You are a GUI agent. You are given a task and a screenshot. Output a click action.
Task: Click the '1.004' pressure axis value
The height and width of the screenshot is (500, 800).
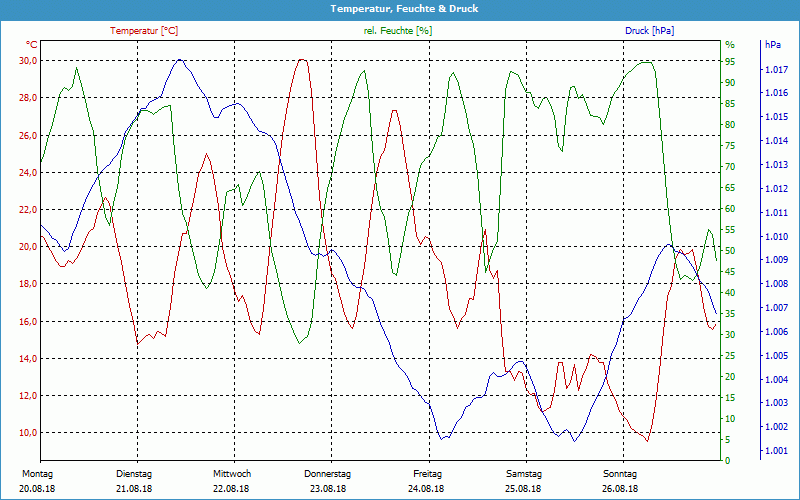[777, 380]
